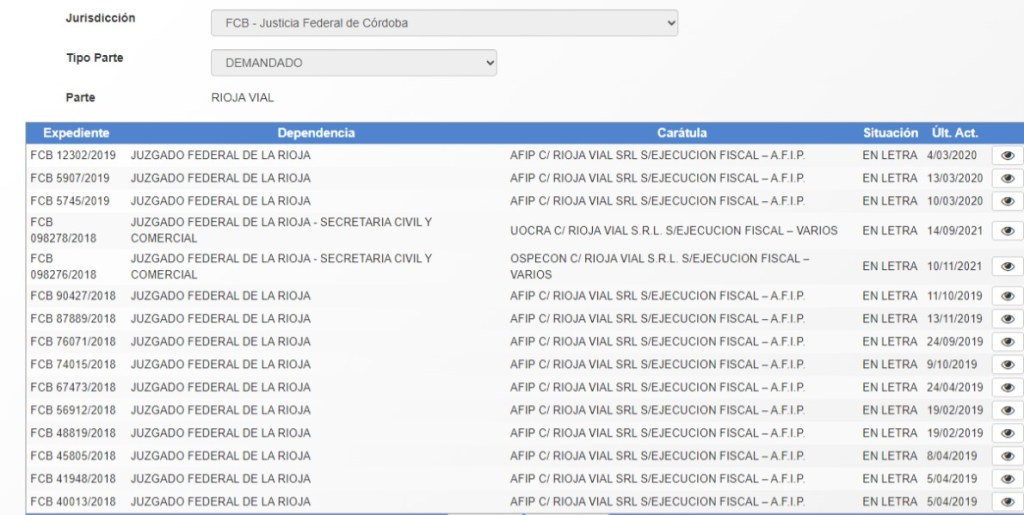
Task: Click date 10/11/2021
Action: point(954,266)
